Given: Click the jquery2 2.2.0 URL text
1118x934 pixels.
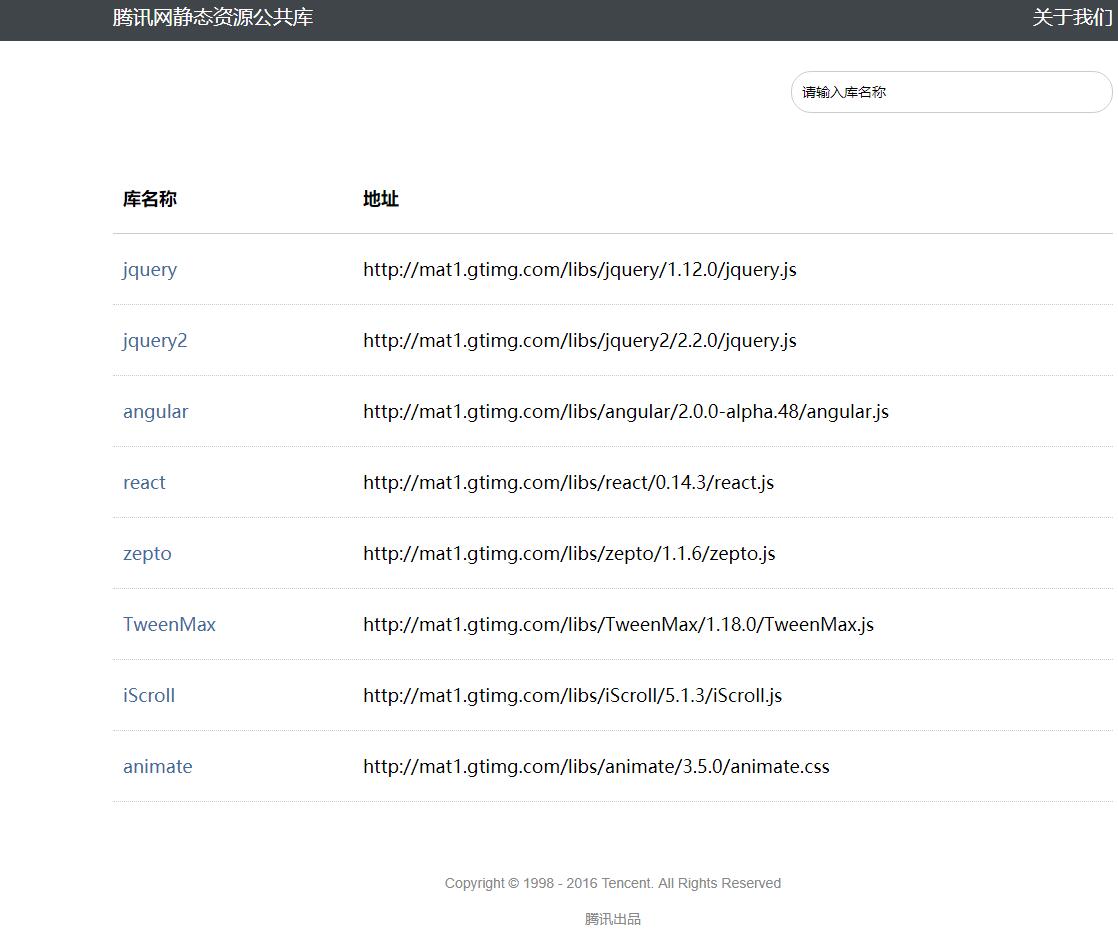Looking at the screenshot, I should pyautogui.click(x=579, y=341).
